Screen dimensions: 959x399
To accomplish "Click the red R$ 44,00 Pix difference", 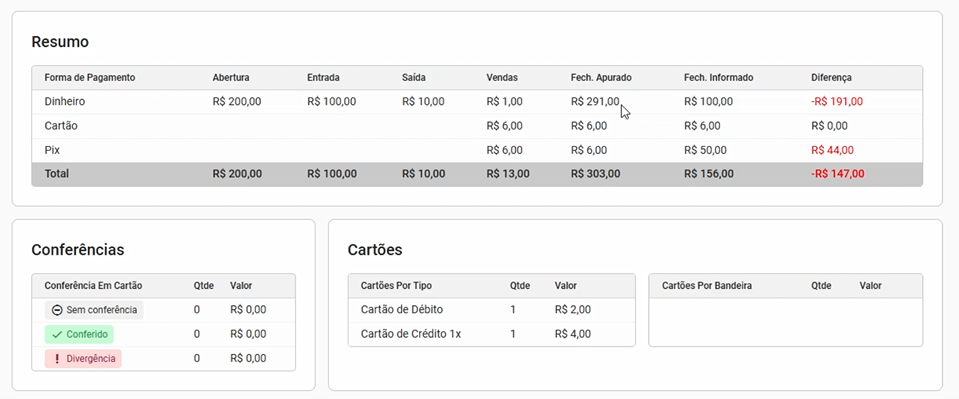I will click(x=832, y=150).
